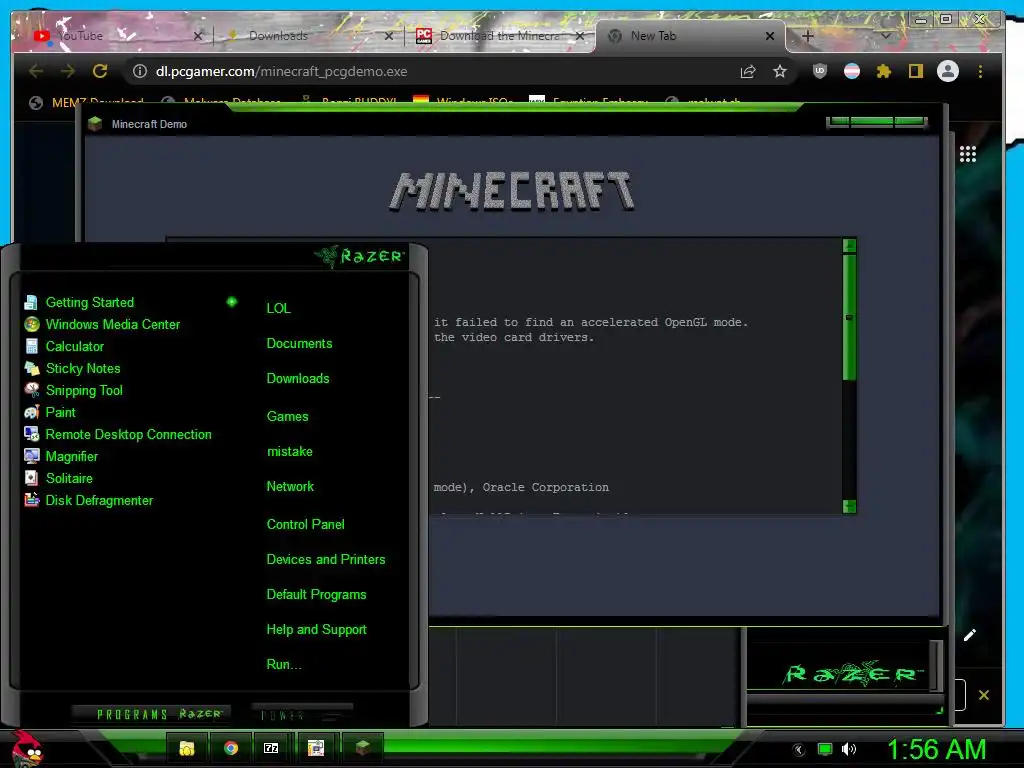Image resolution: width=1024 pixels, height=768 pixels.
Task: Open the volume tray icon
Action: click(848, 750)
